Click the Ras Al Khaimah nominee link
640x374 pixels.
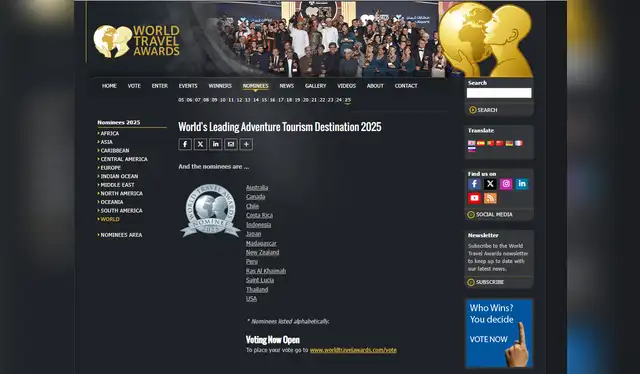click(266, 271)
